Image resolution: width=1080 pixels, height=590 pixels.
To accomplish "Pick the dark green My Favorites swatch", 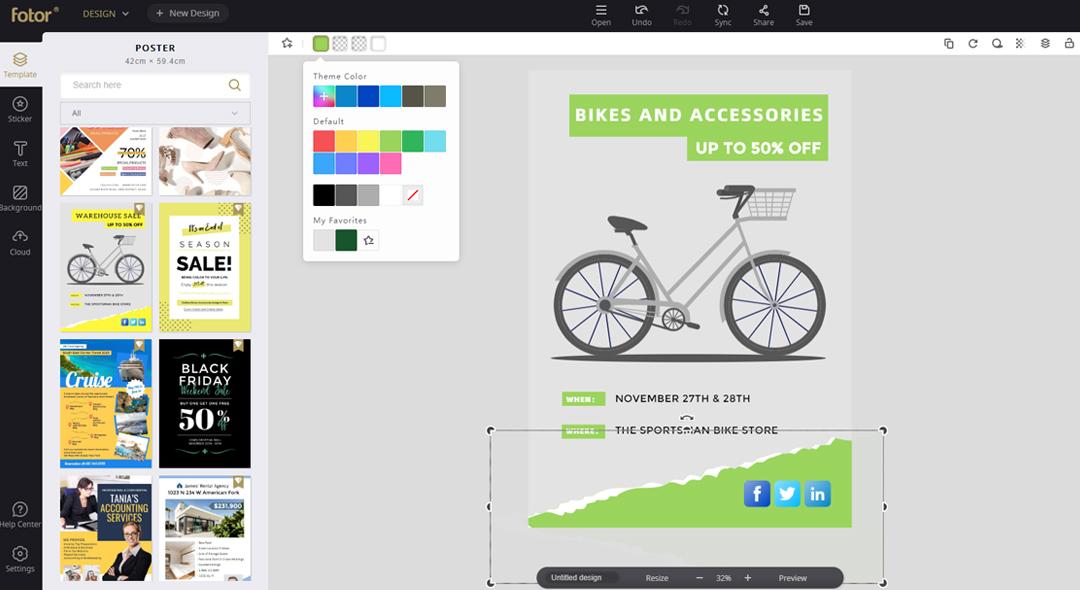I will pyautogui.click(x=346, y=240).
